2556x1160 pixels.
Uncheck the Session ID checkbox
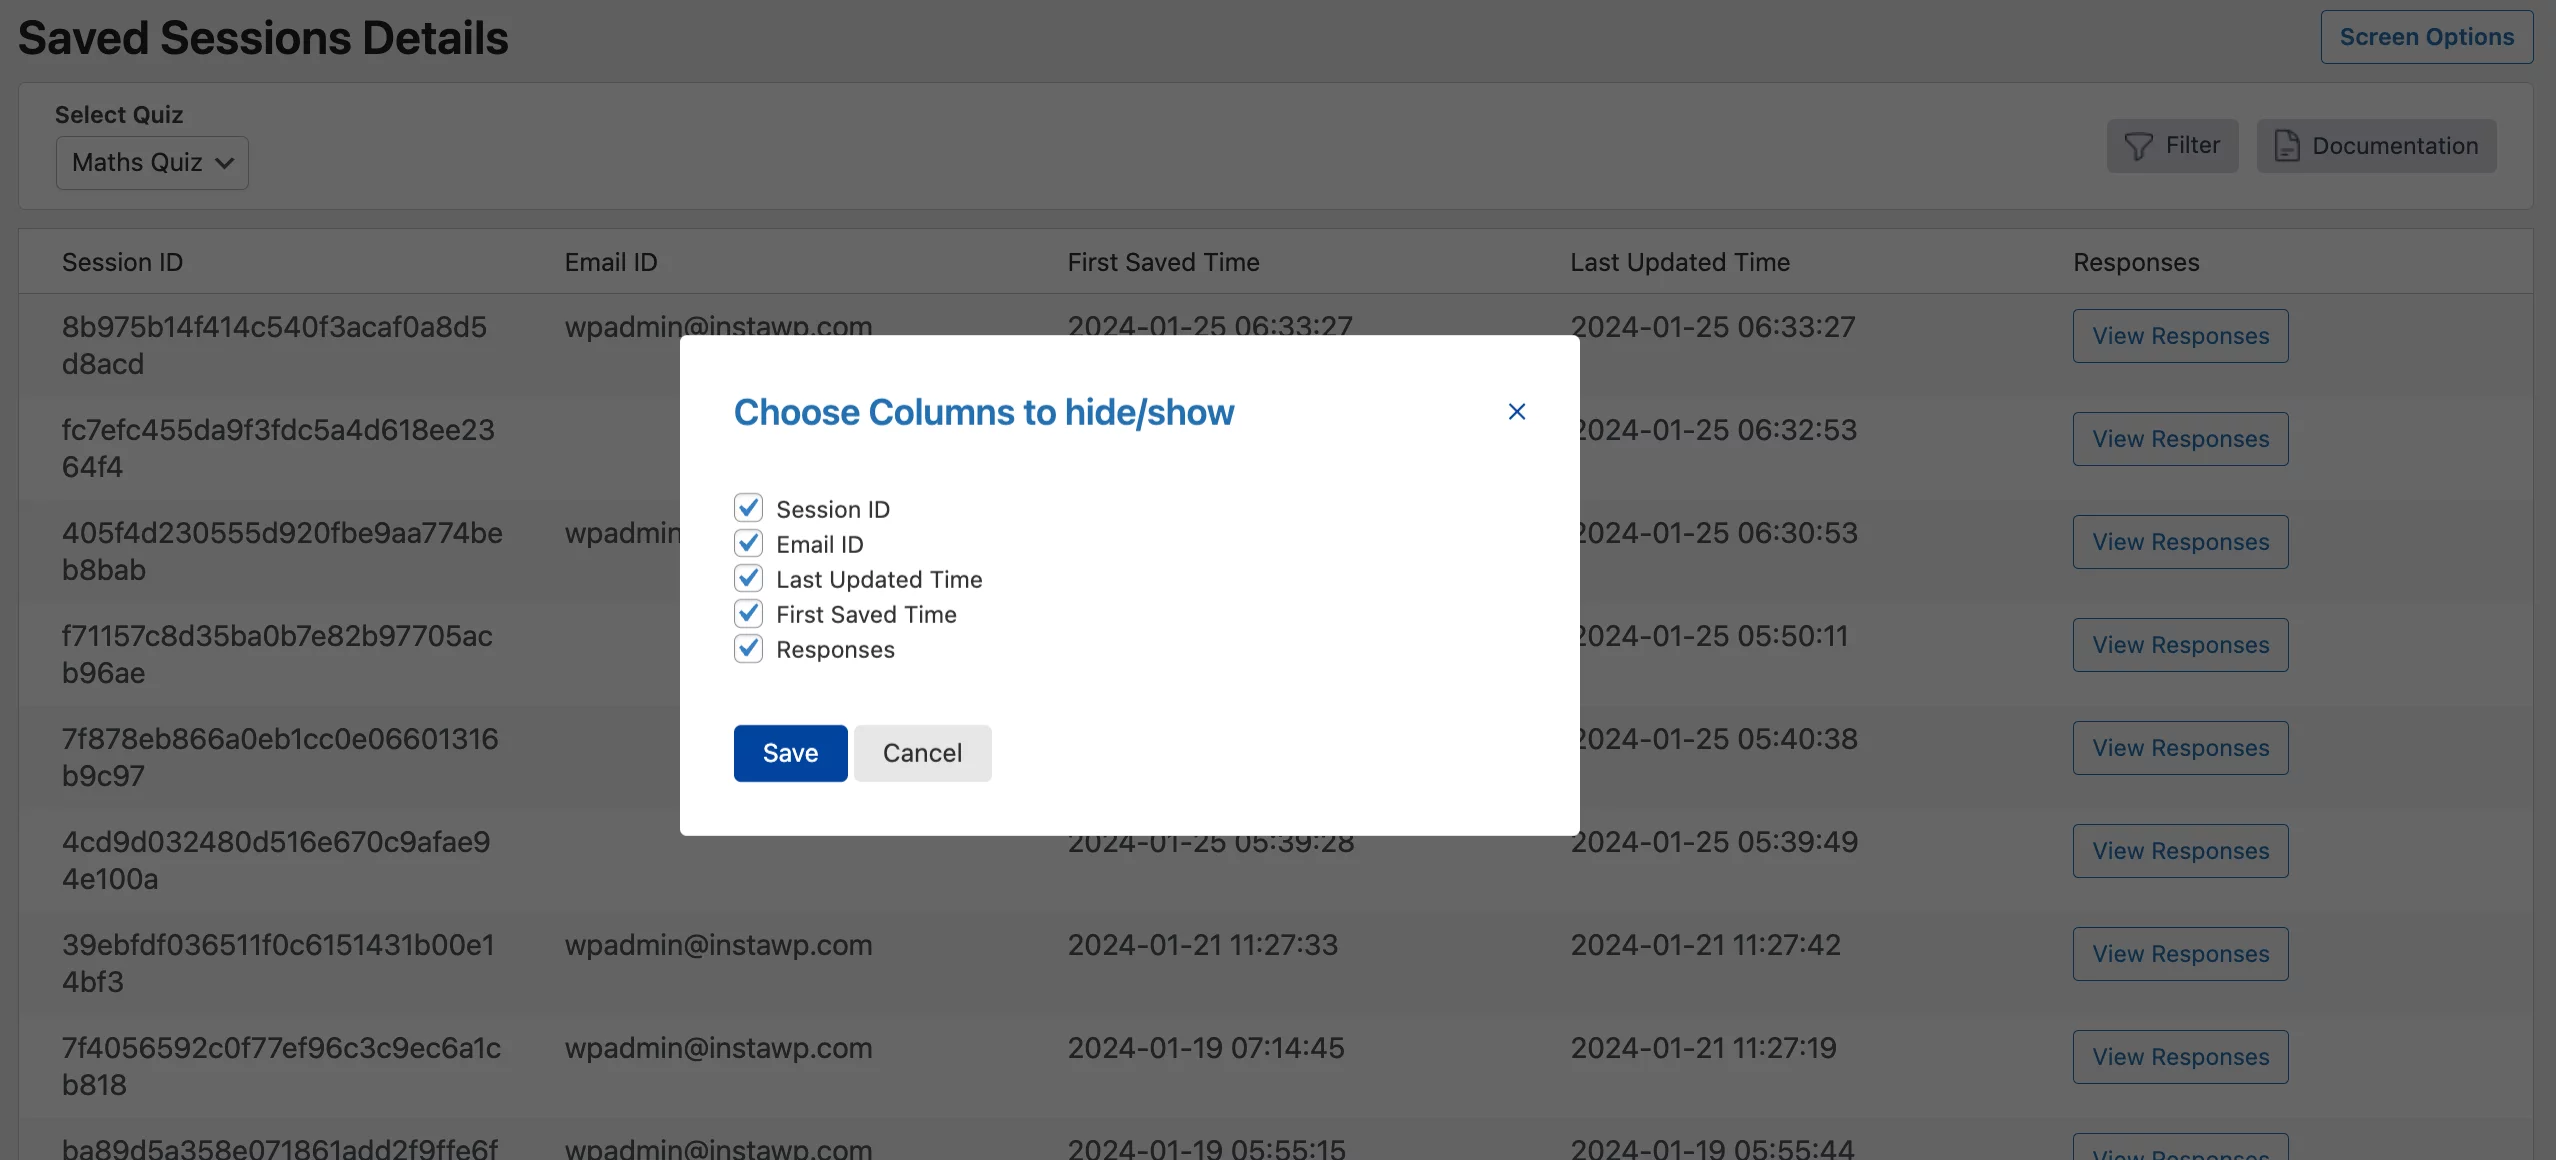[x=748, y=508]
